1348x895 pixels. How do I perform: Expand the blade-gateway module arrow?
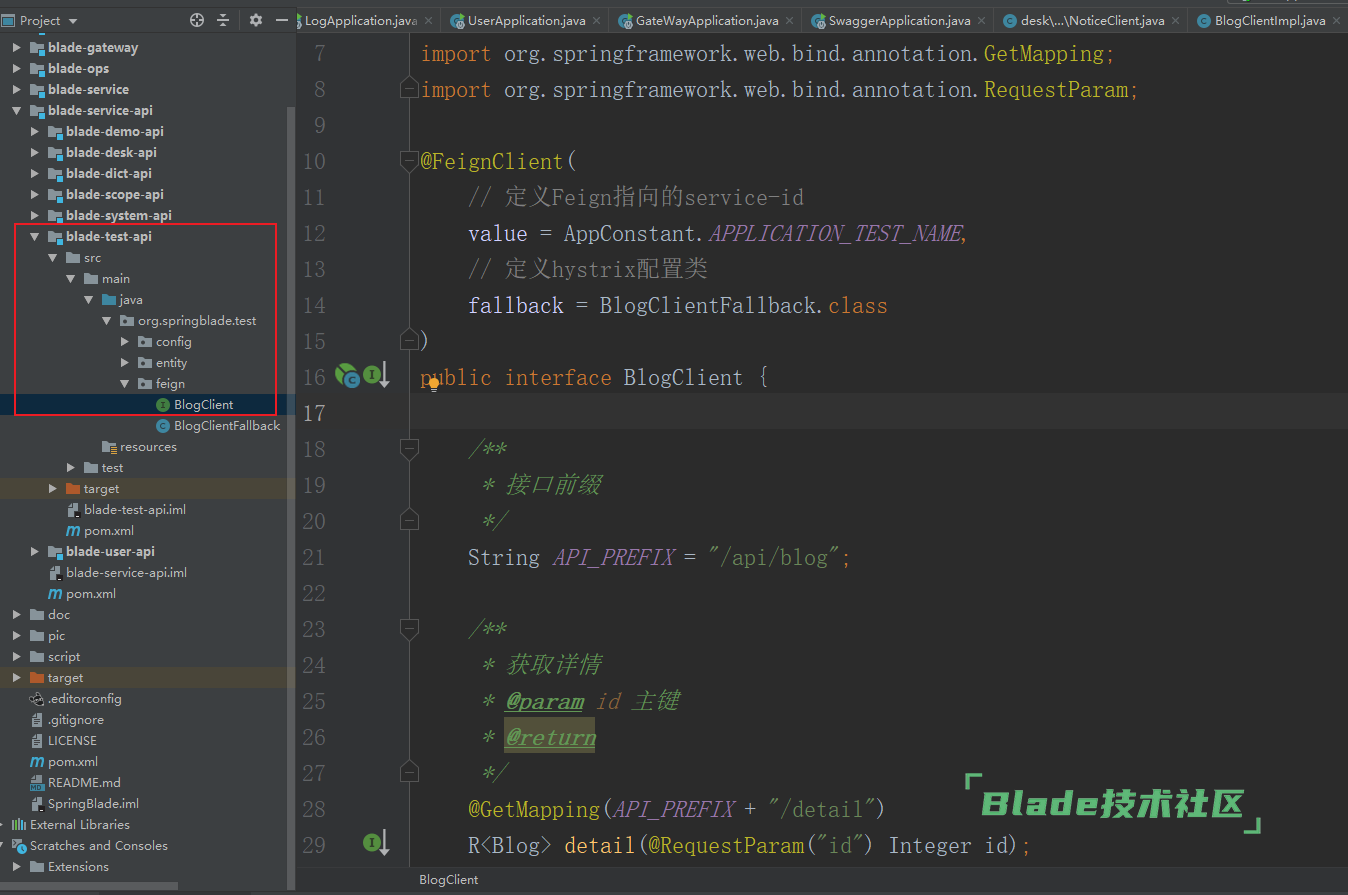point(17,47)
